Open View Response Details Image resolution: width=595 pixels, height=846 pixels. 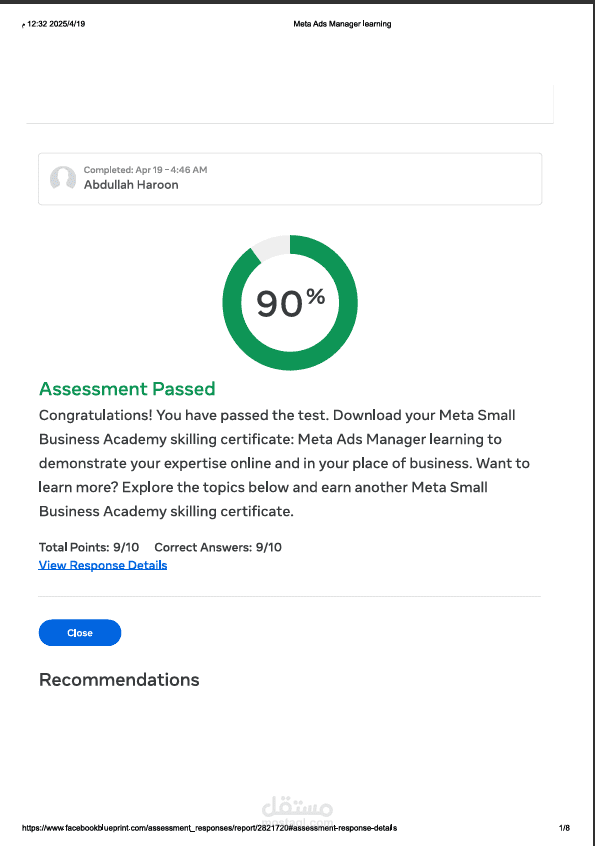[102, 565]
